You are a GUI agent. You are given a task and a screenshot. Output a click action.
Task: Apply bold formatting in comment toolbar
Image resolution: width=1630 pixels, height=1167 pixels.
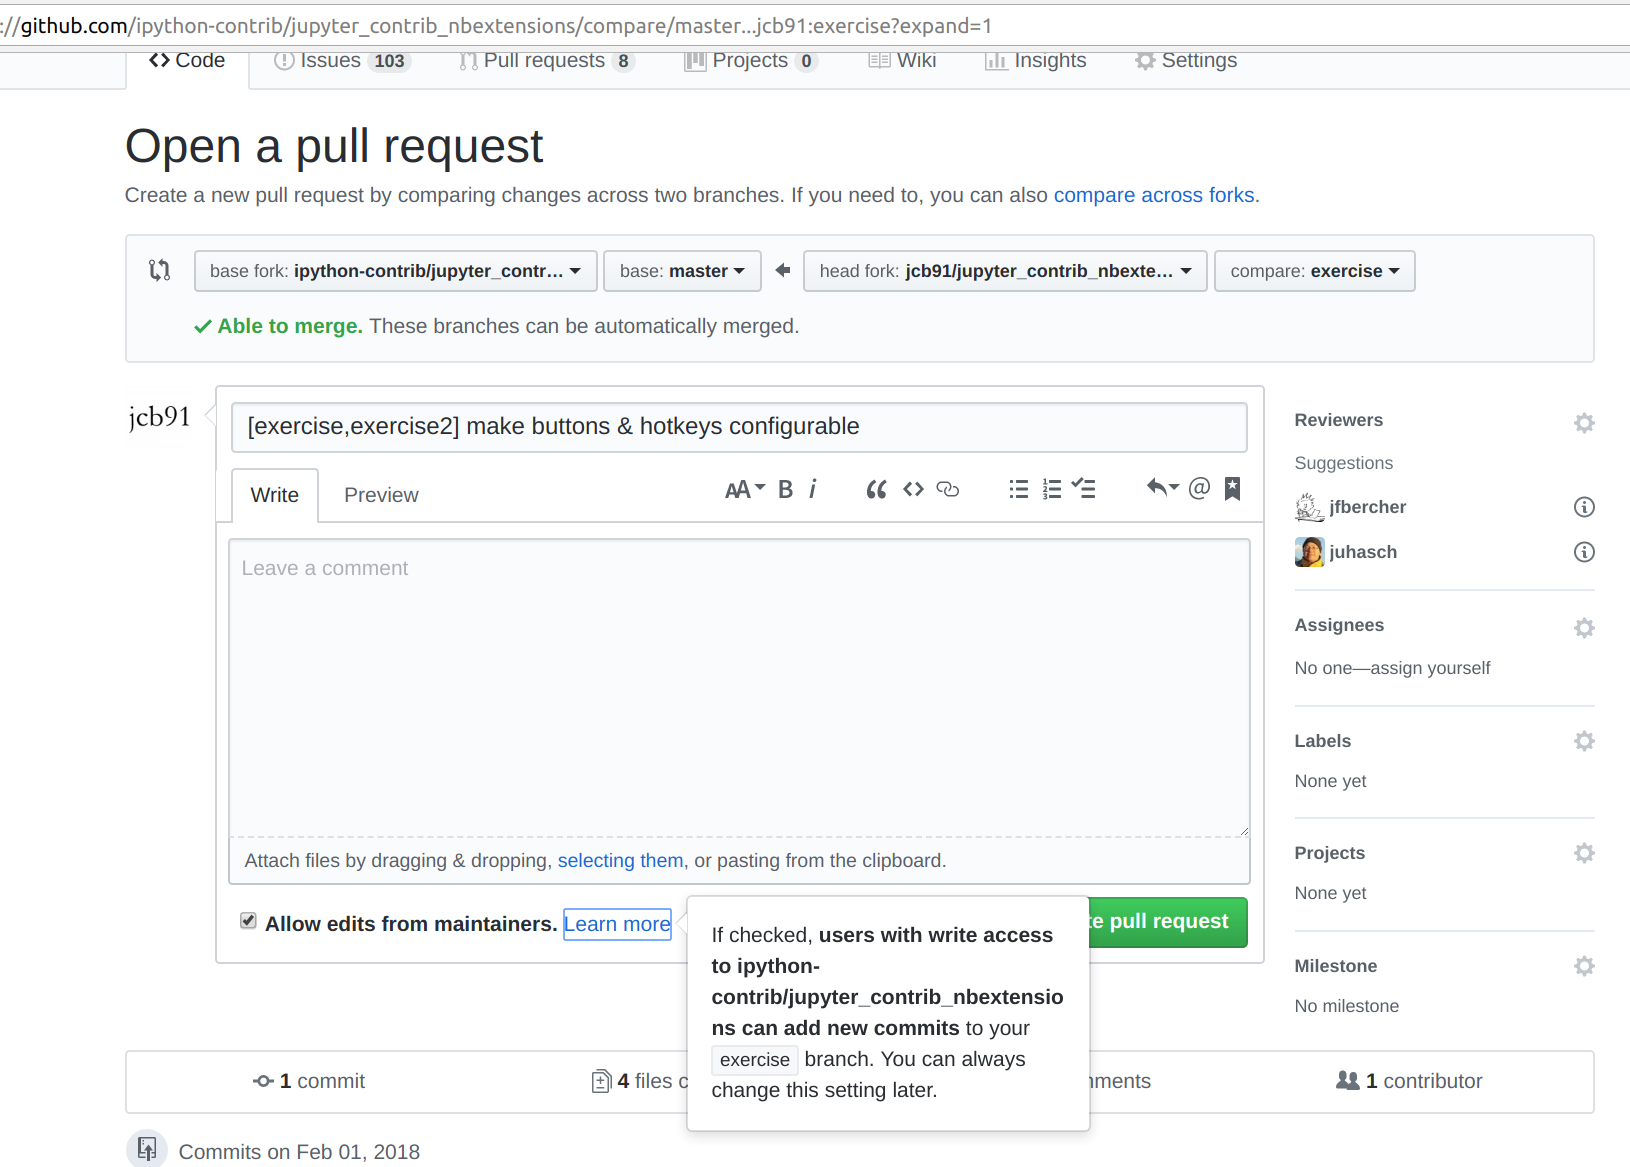pos(785,489)
